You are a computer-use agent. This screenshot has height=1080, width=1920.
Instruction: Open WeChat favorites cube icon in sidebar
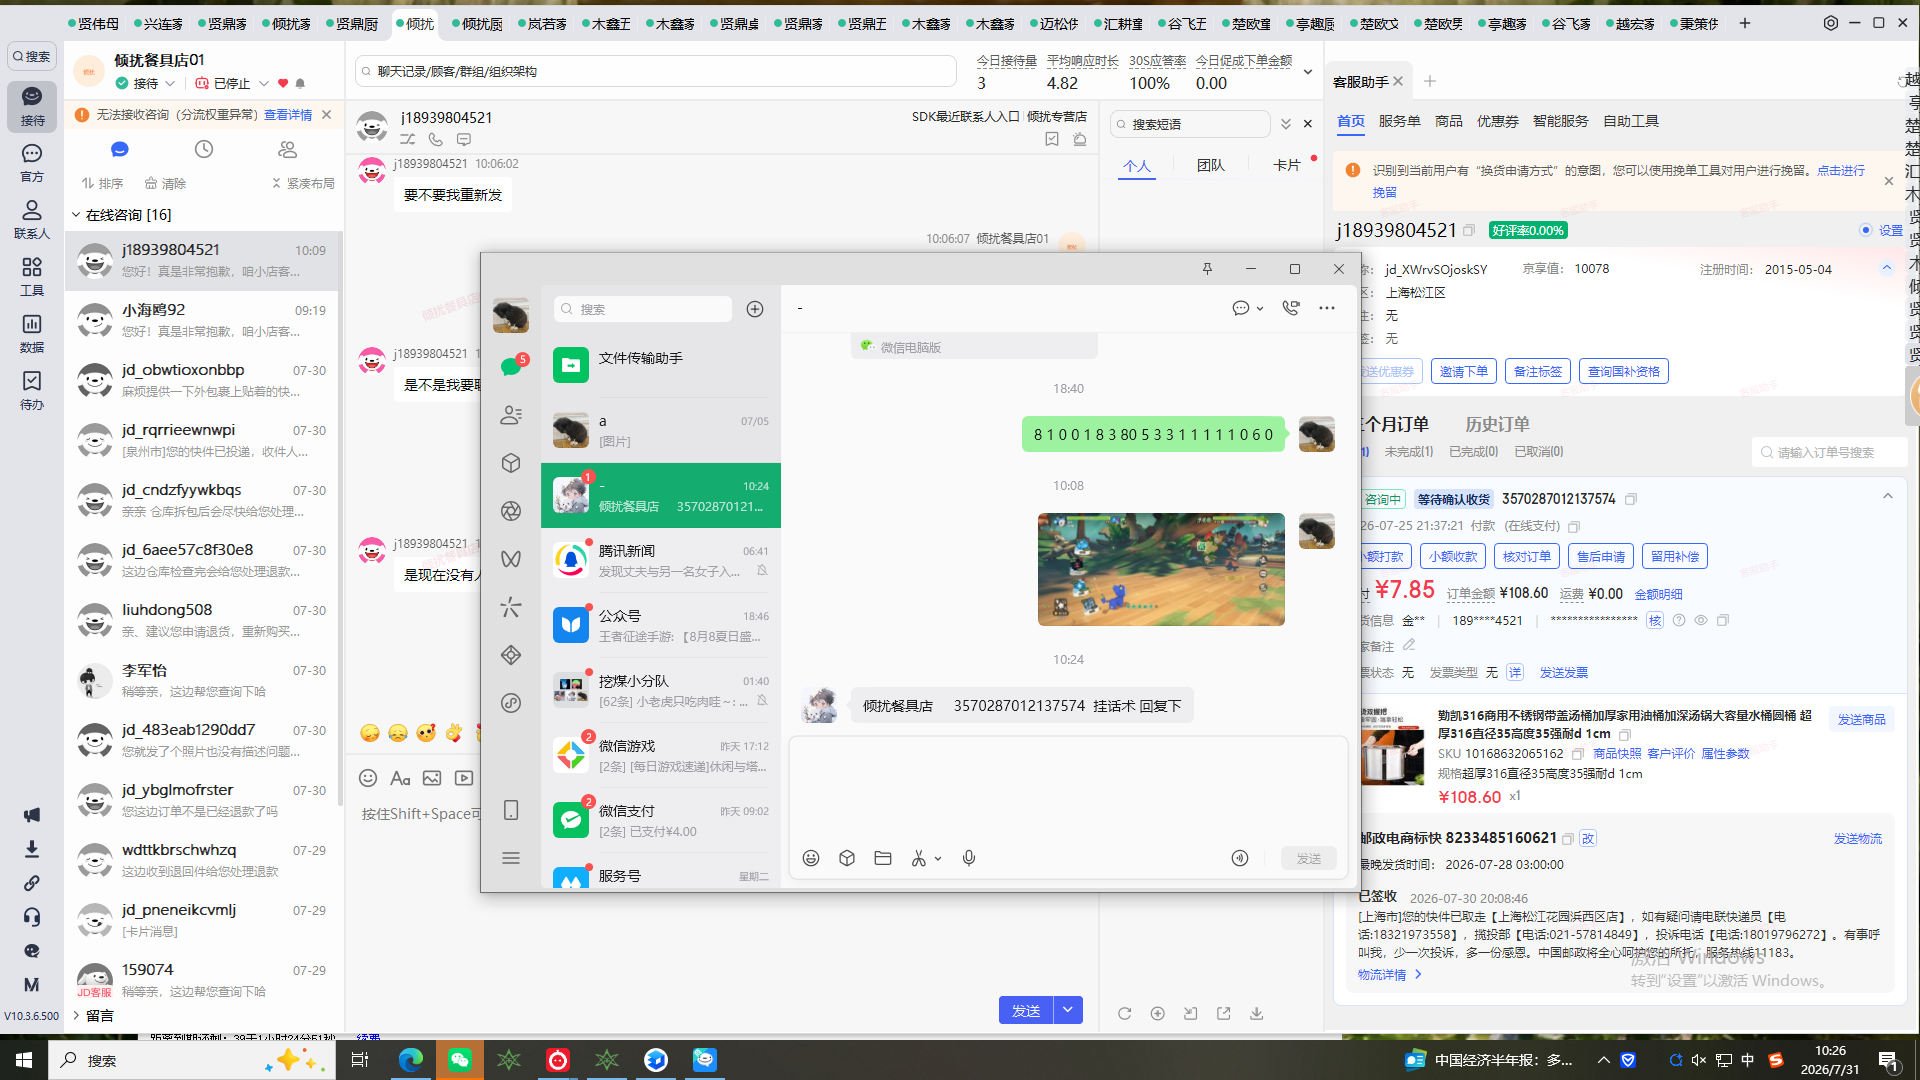(x=511, y=463)
